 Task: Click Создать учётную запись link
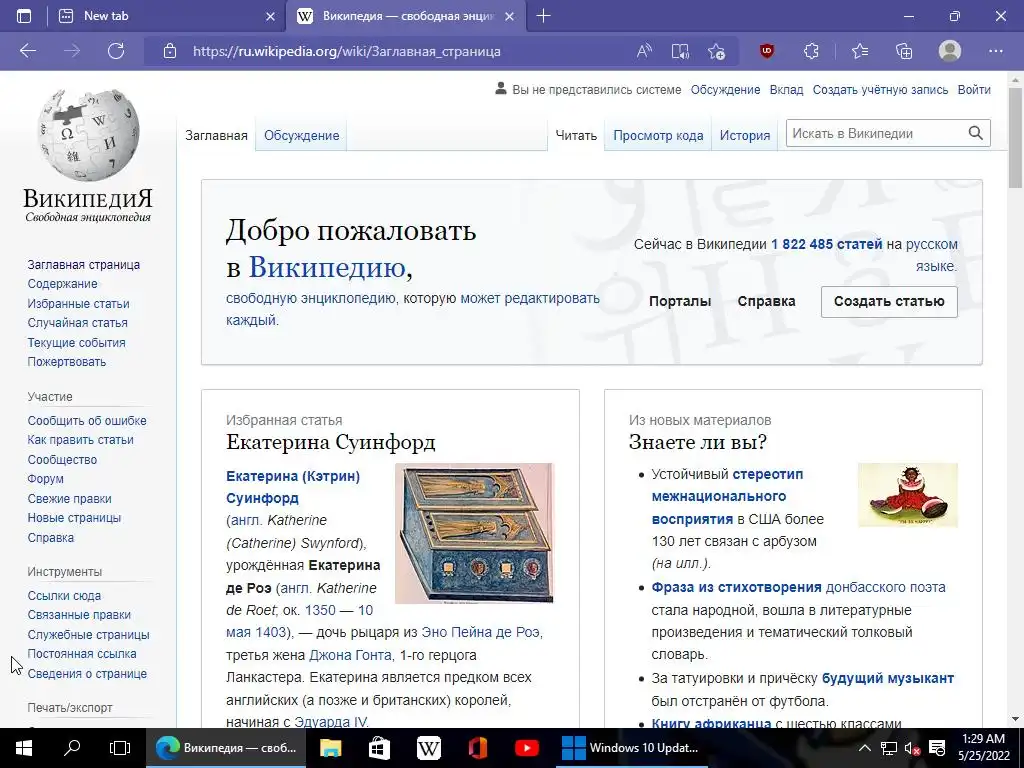[880, 89]
